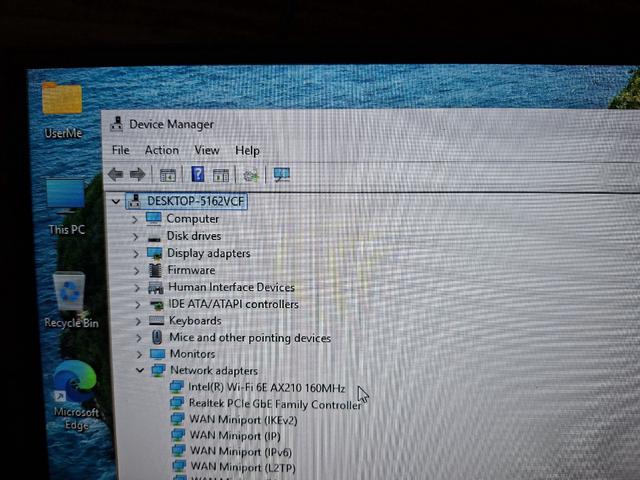Image resolution: width=640 pixels, height=480 pixels.
Task: Select Intel(R) Wi-Fi 6E AX210 160MHz
Action: pyautogui.click(x=267, y=388)
